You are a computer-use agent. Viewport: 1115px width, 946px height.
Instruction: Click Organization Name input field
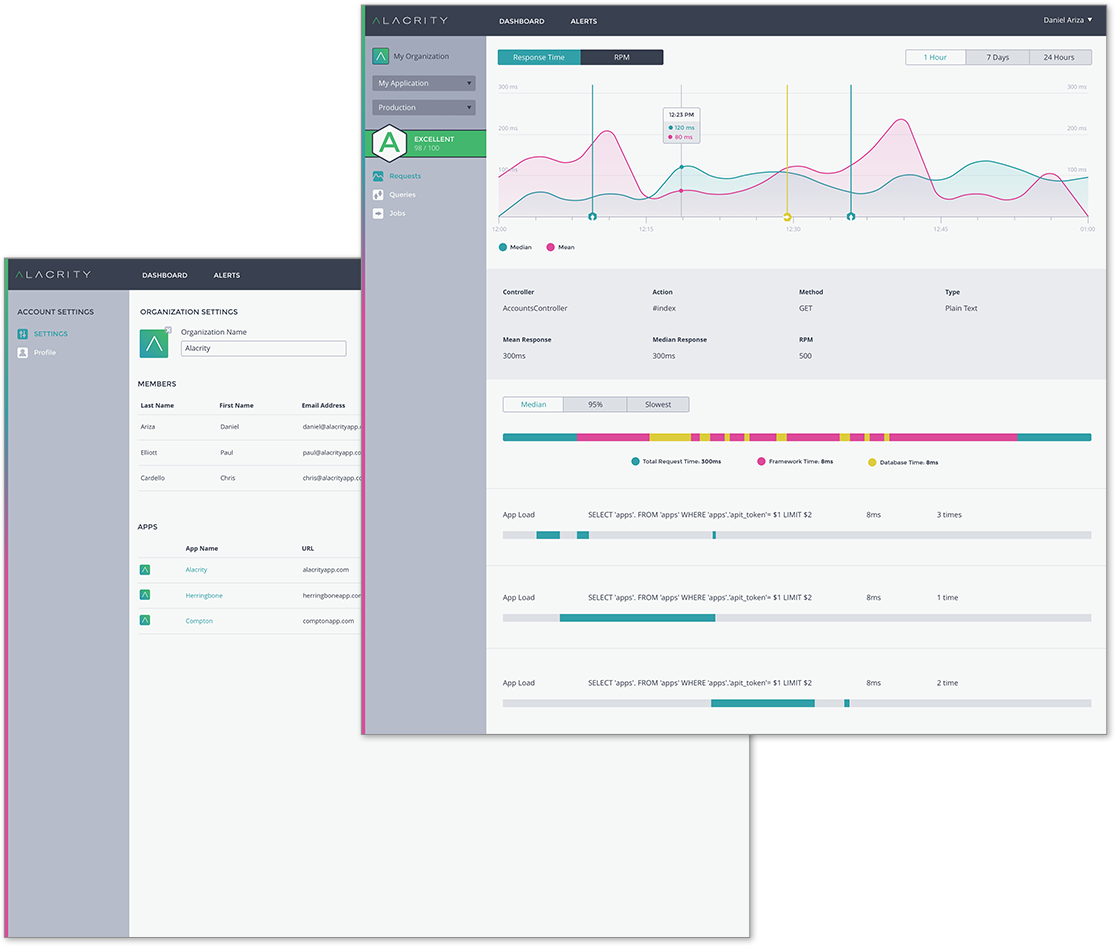pos(264,349)
